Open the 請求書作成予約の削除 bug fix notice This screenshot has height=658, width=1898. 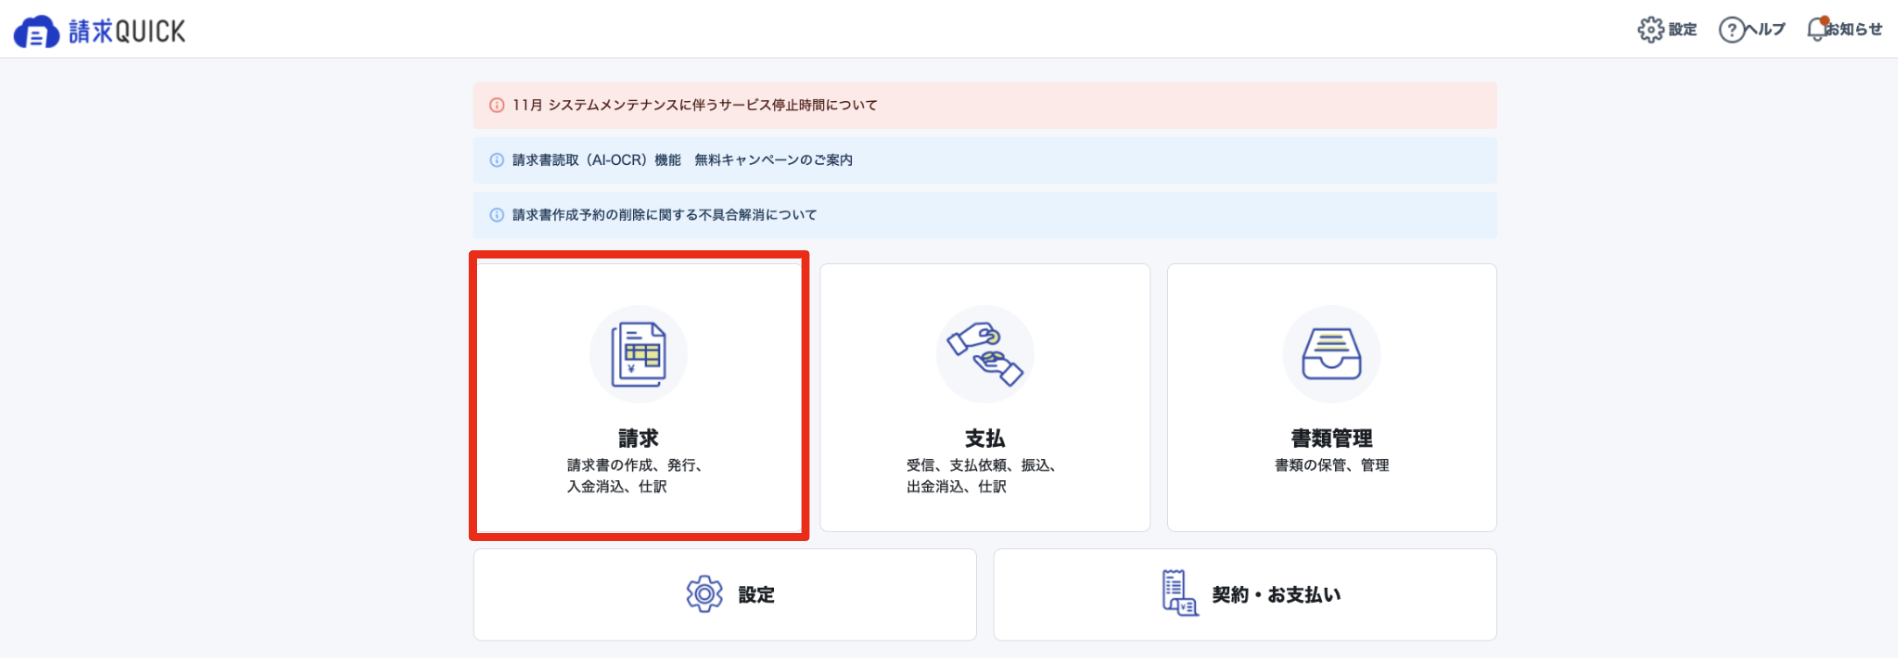point(985,215)
